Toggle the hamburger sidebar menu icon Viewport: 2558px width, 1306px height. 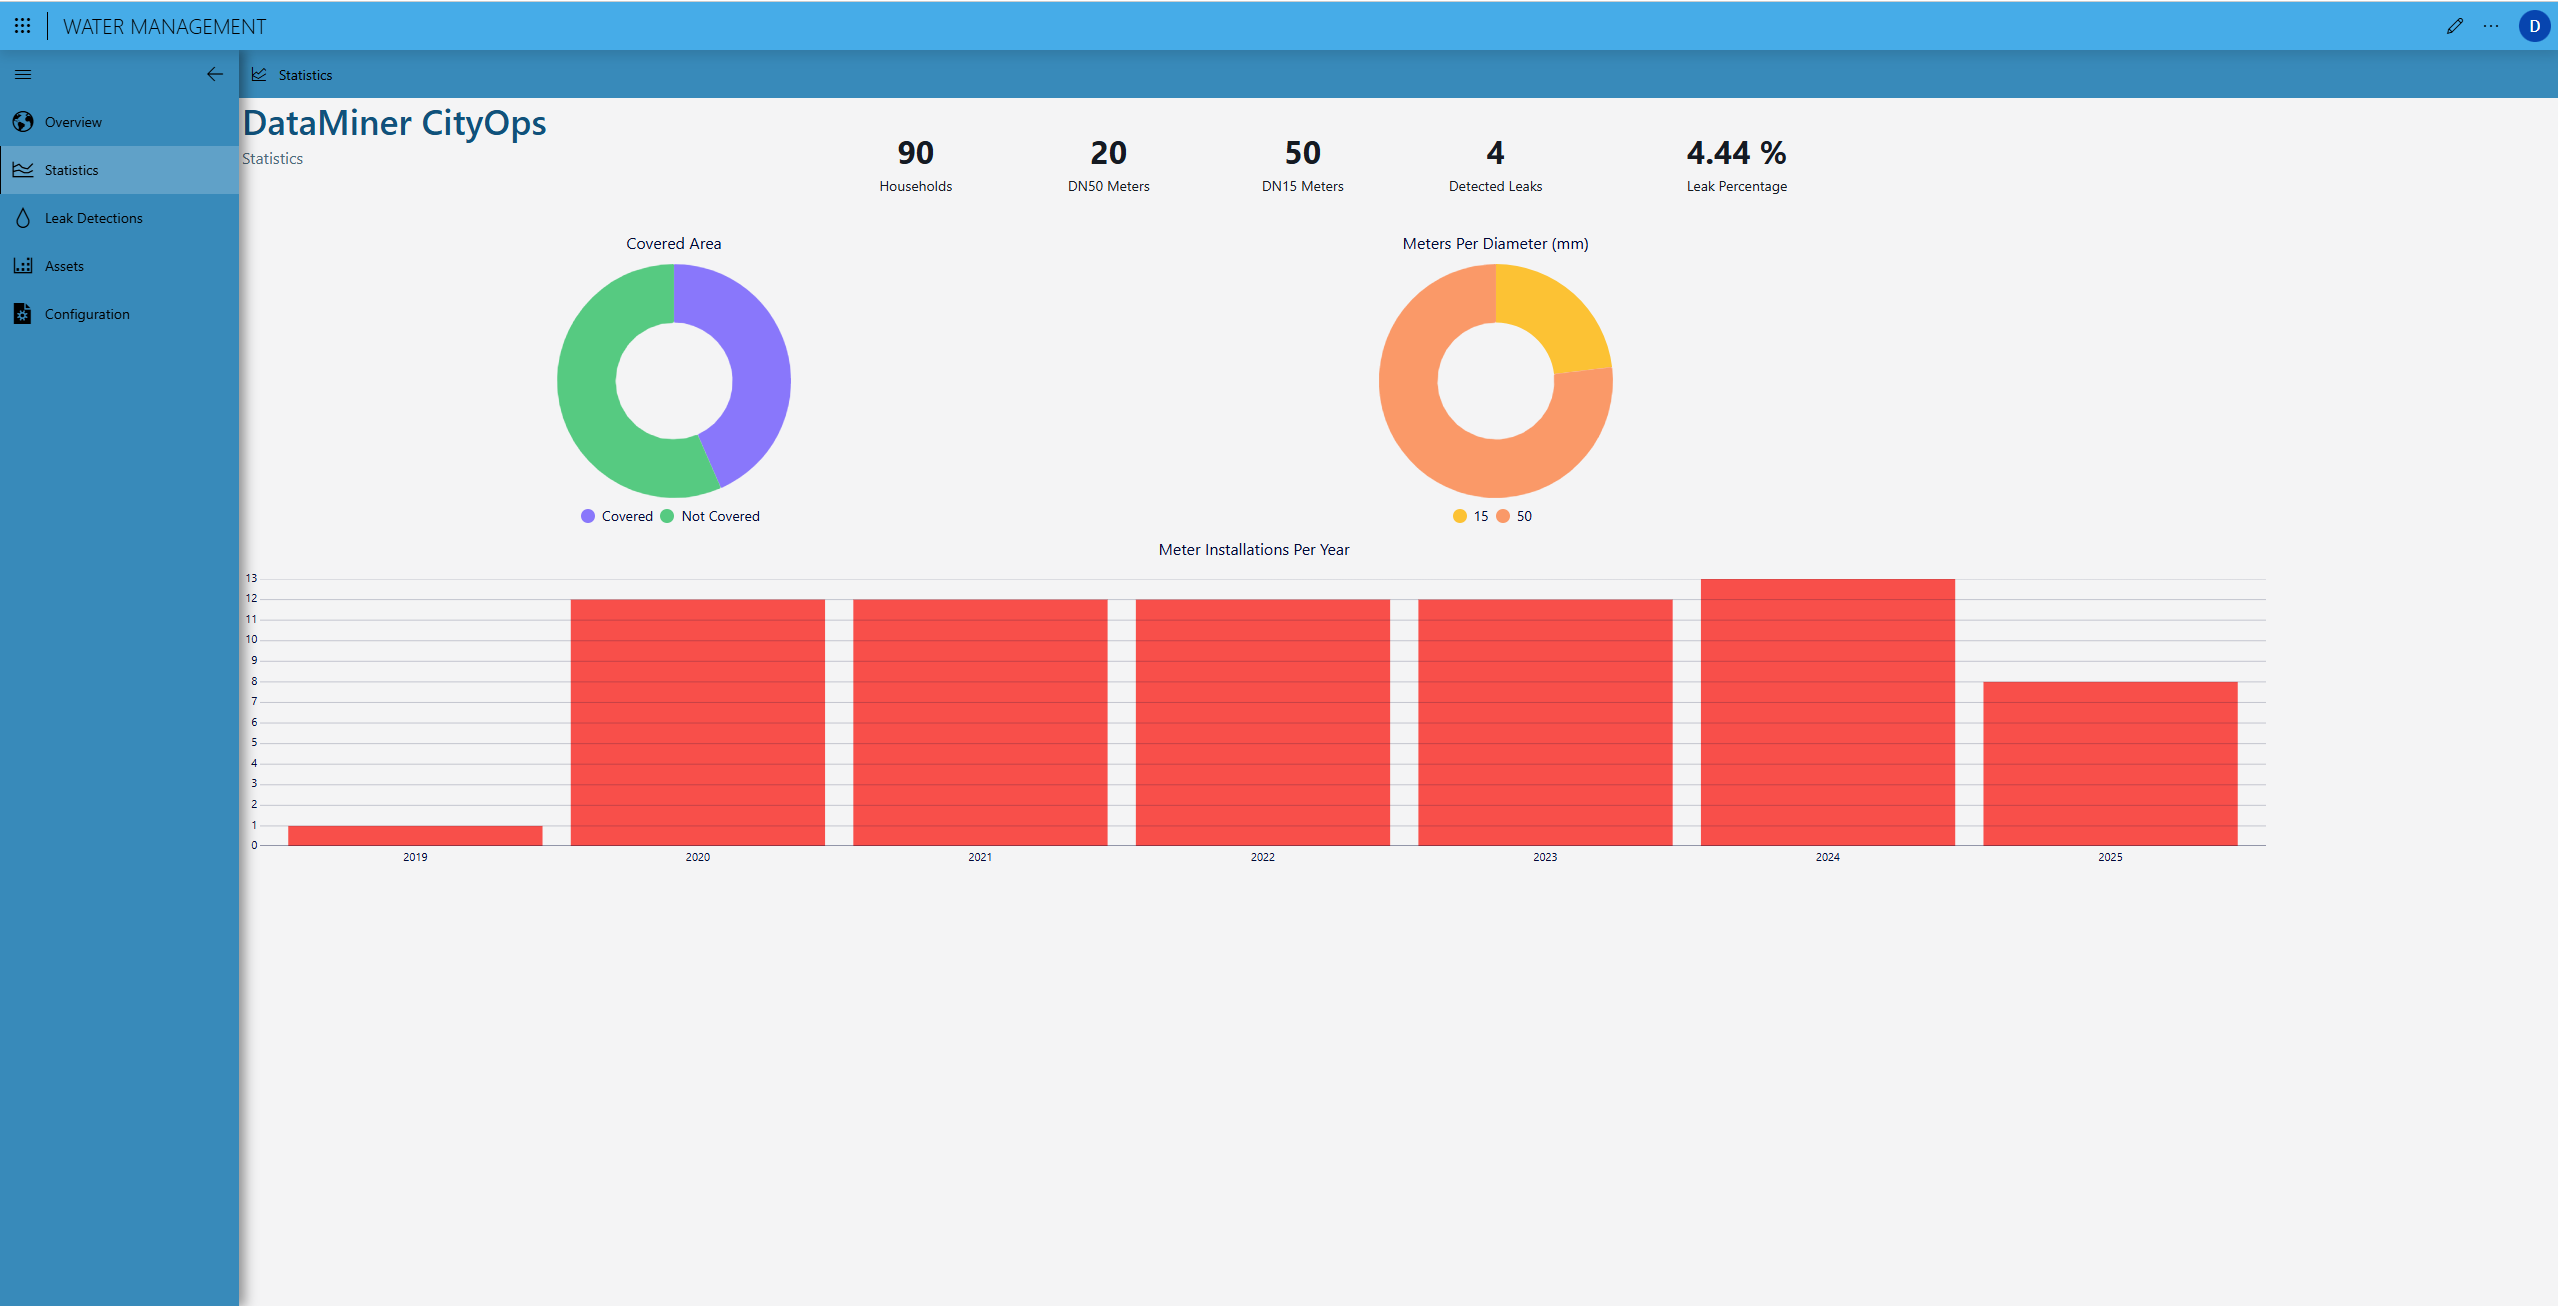point(23,74)
